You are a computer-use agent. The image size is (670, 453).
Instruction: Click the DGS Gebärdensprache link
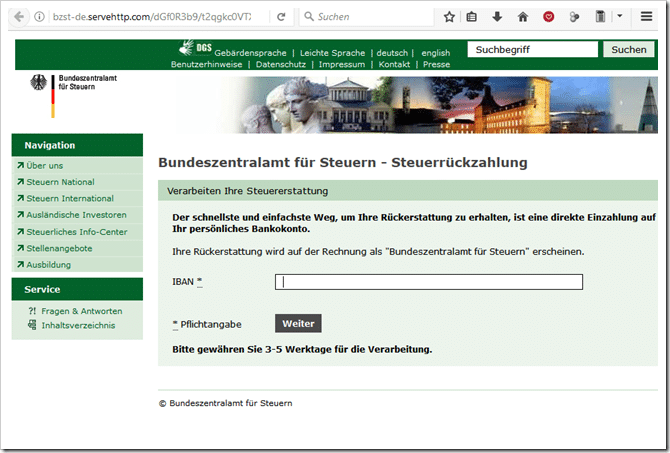point(233,49)
